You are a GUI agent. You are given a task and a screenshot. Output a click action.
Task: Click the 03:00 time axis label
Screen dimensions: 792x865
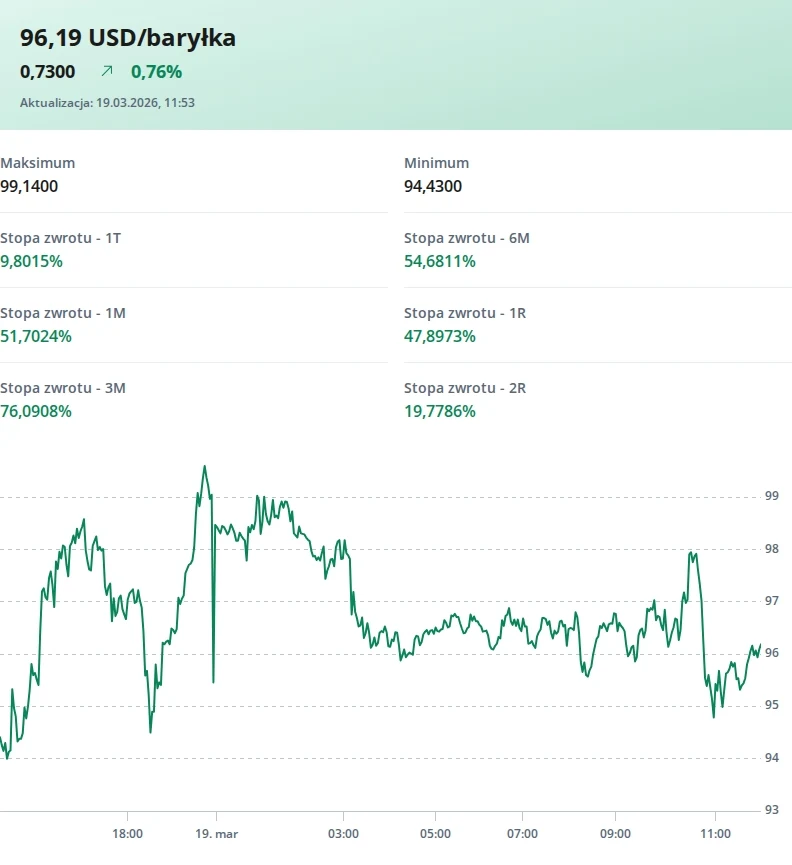point(343,833)
